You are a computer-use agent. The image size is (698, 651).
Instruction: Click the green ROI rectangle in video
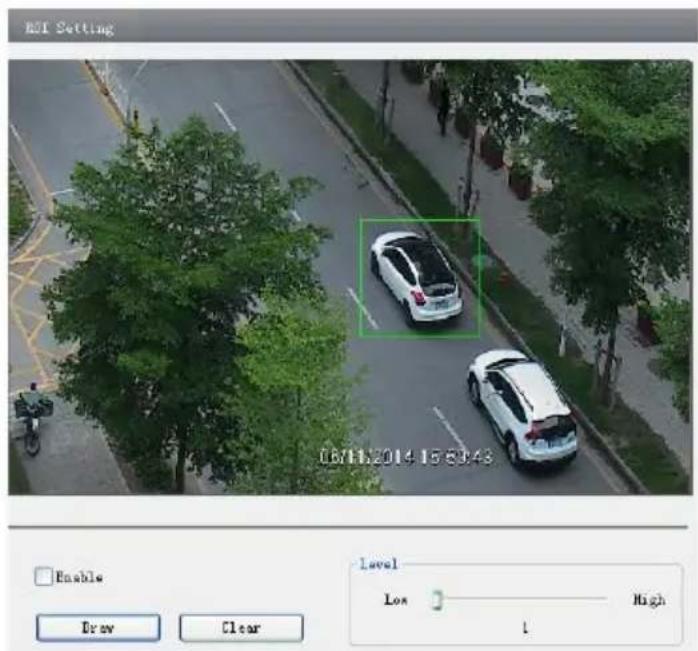[419, 277]
